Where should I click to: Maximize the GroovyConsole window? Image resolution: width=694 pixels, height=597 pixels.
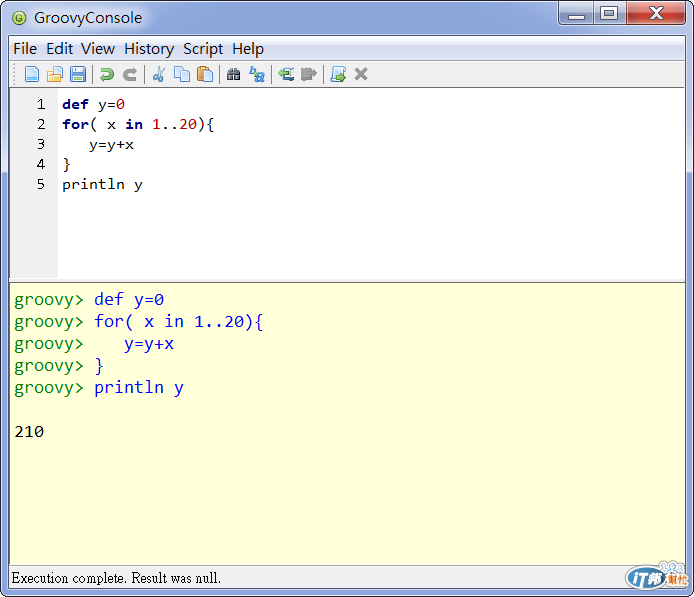[x=609, y=14]
